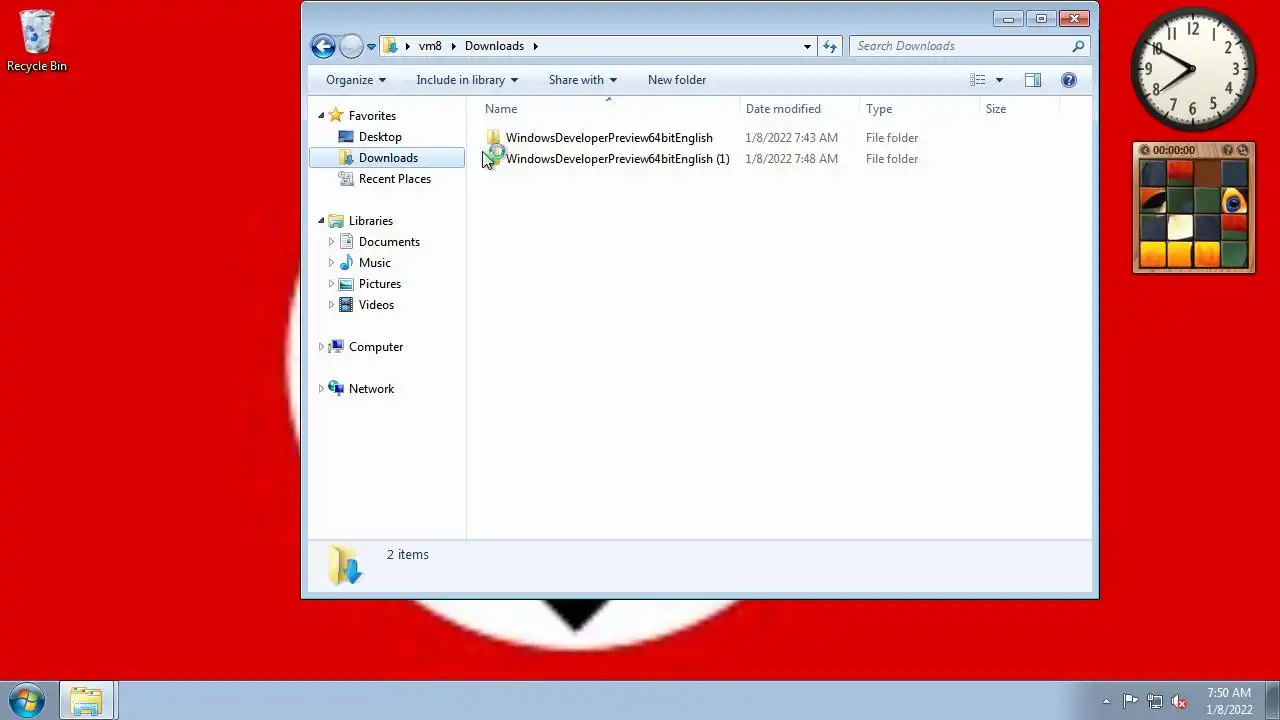
Task: Show the puzzle gadget solved picture
Action: 1228,150
